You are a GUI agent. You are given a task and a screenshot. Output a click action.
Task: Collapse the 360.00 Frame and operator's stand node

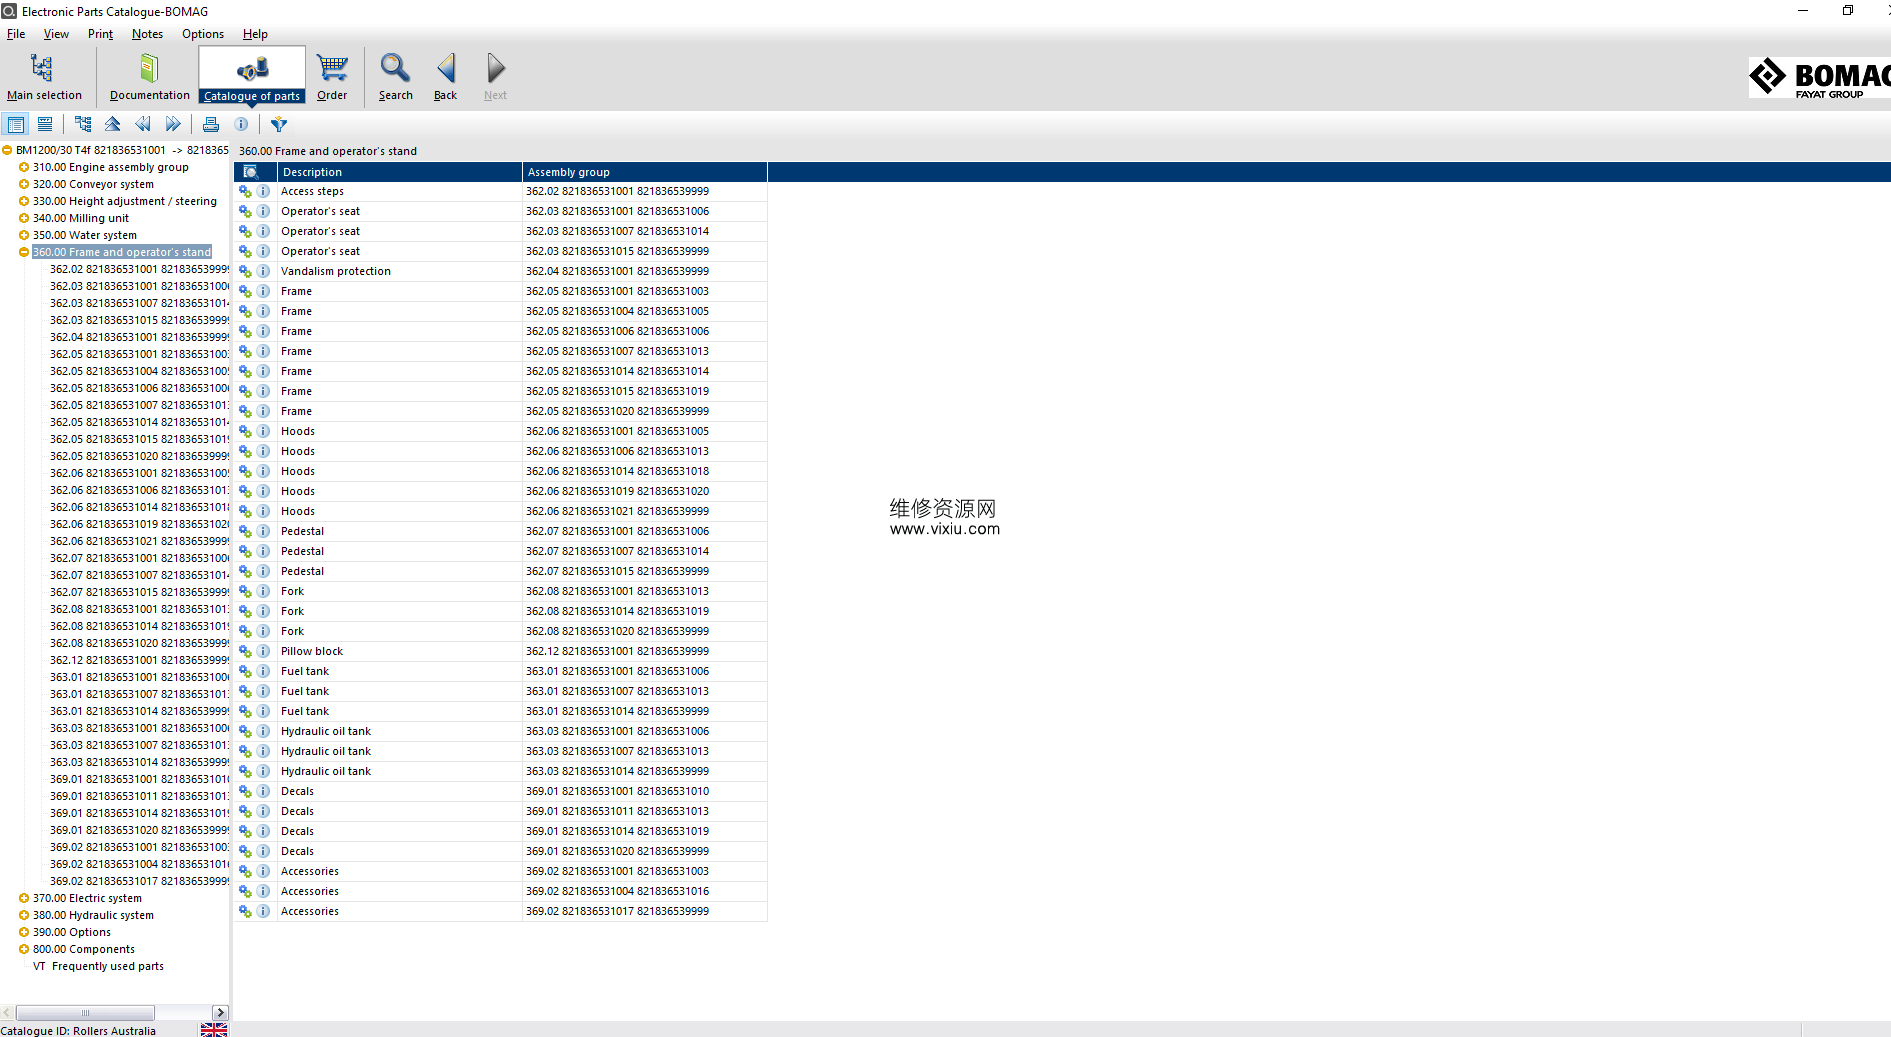24,252
